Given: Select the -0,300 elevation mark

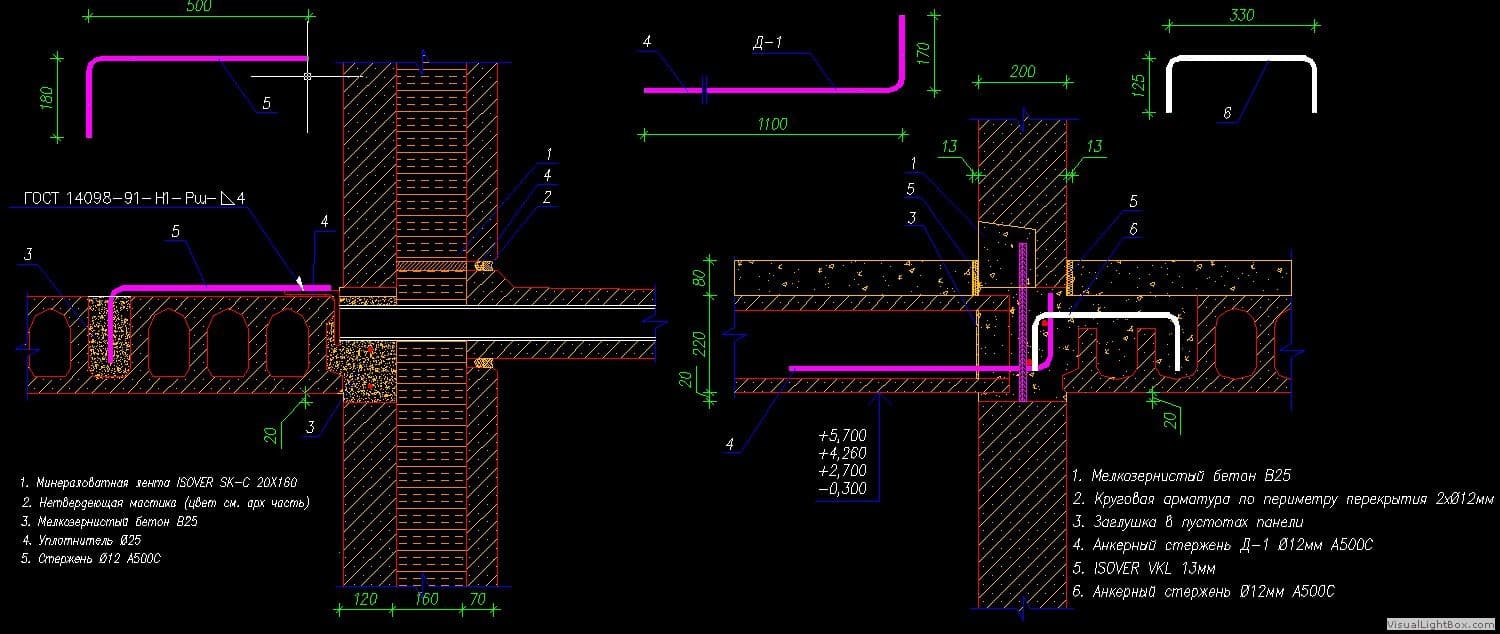Looking at the screenshot, I should point(842,490).
